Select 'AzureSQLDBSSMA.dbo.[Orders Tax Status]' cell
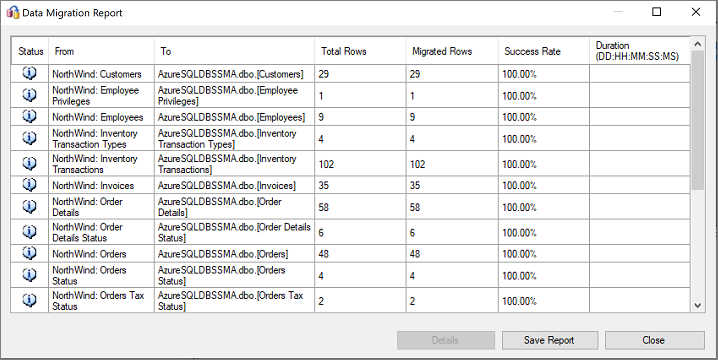The height and width of the screenshot is (360, 718). pyautogui.click(x=234, y=300)
